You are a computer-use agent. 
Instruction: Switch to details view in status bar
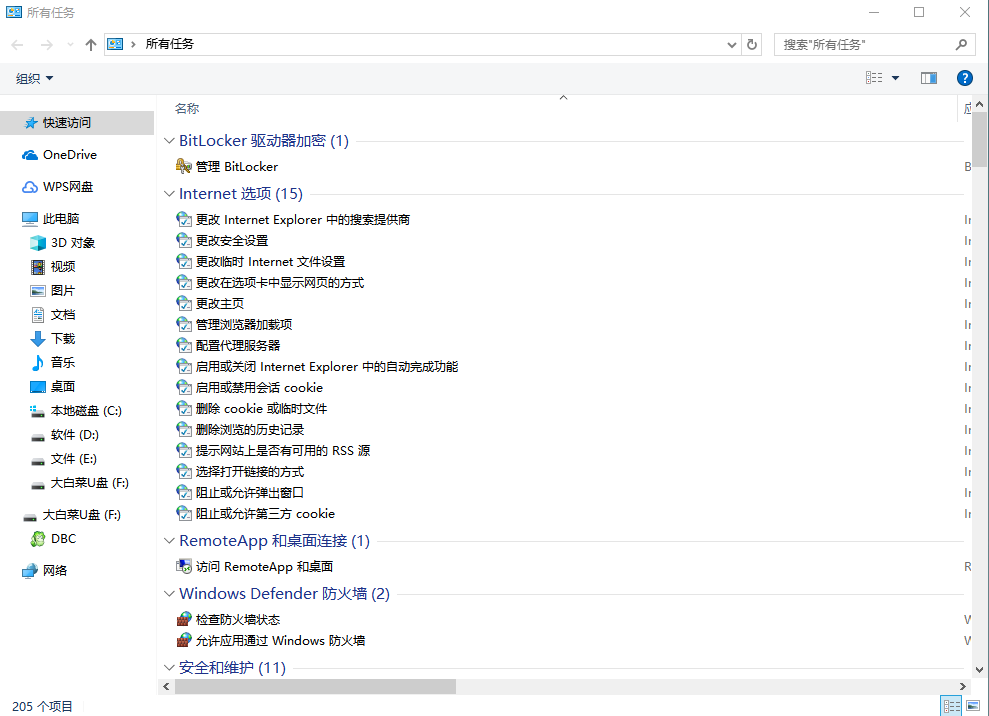click(x=951, y=706)
